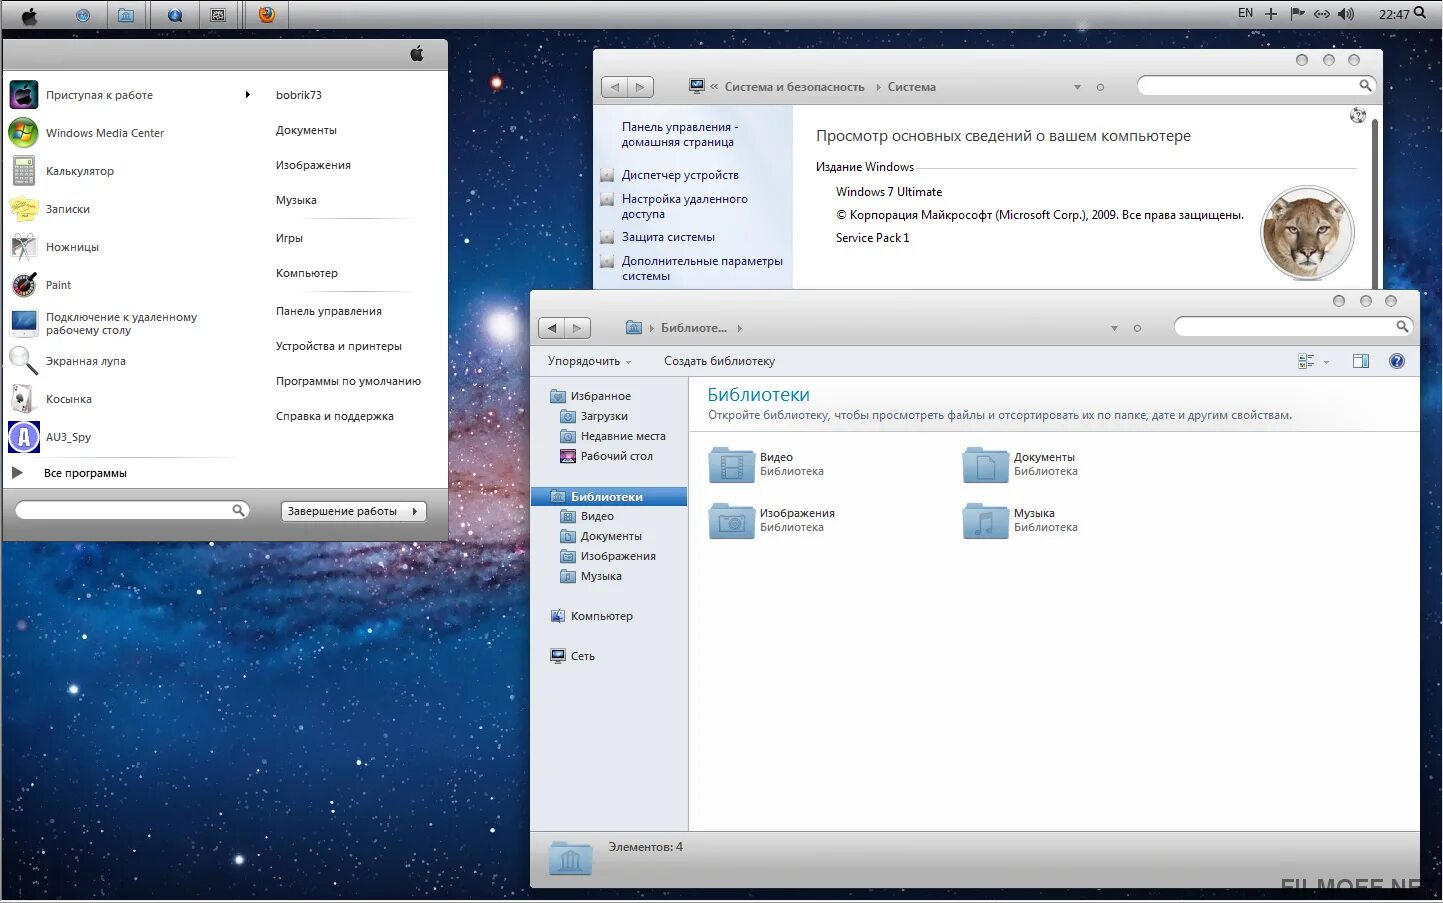Open Action Center flag tray icon
Screen dimensions: 1443x903
[x=1297, y=14]
